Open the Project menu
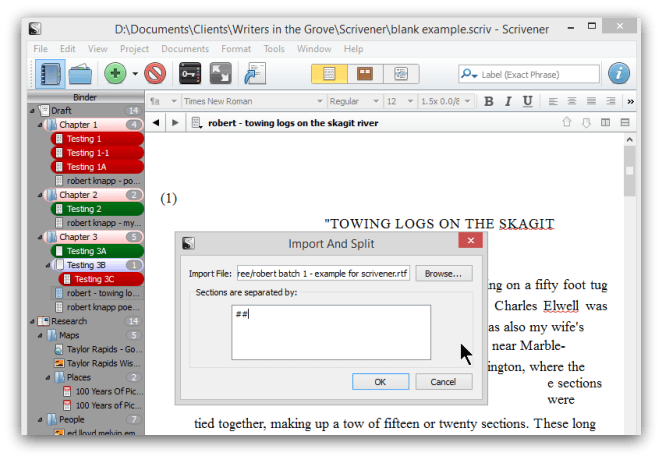 click(134, 49)
